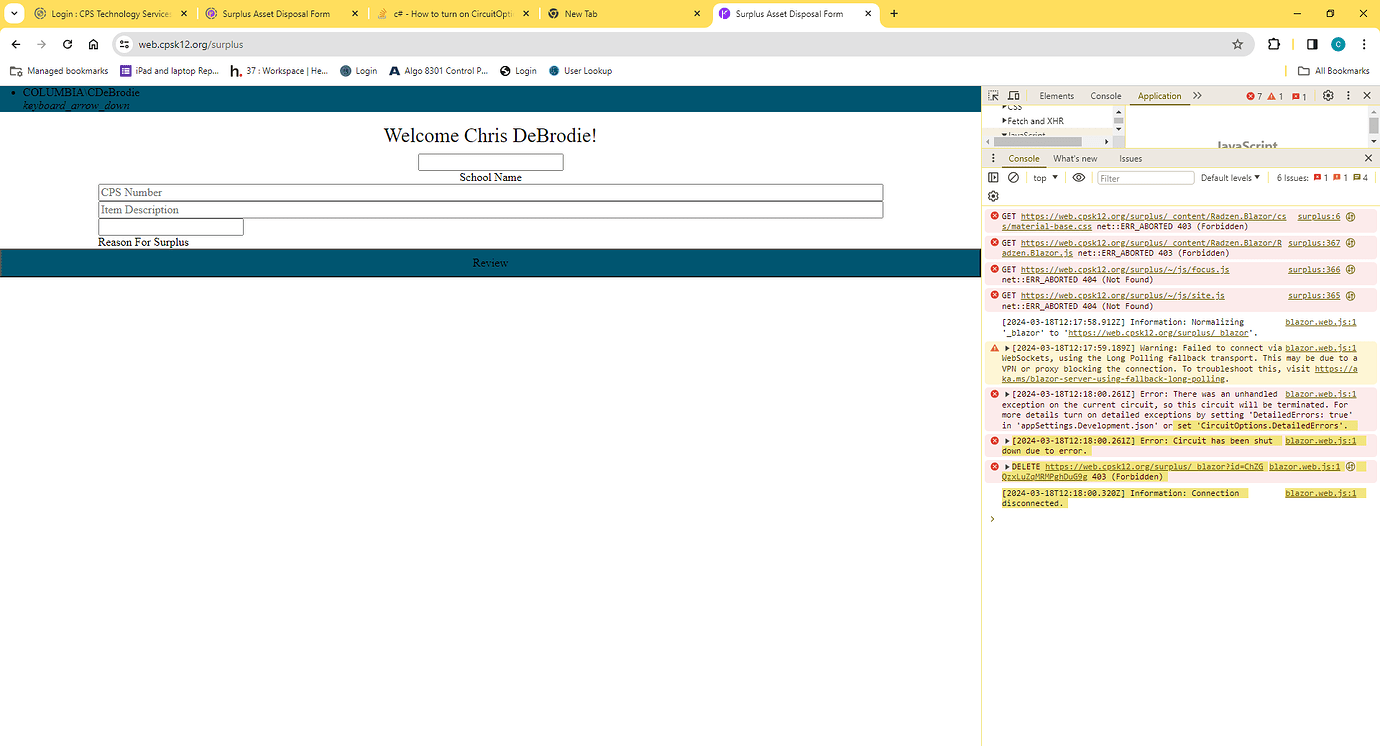Click the eye icon to create a live expression

1078,178
